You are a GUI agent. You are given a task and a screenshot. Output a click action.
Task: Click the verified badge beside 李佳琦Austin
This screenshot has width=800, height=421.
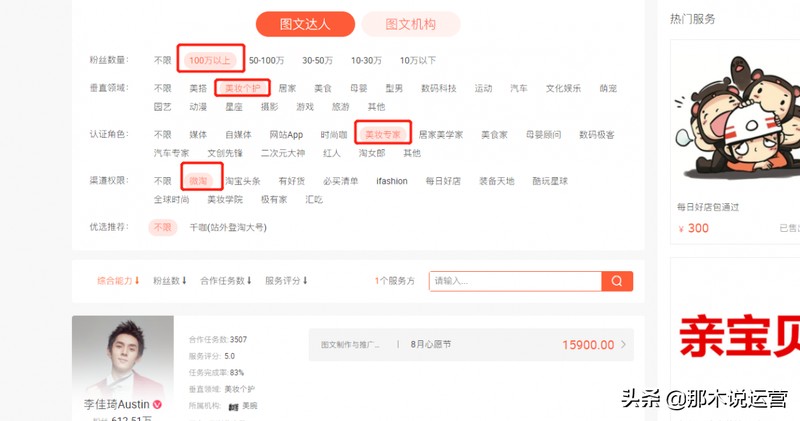[157, 404]
